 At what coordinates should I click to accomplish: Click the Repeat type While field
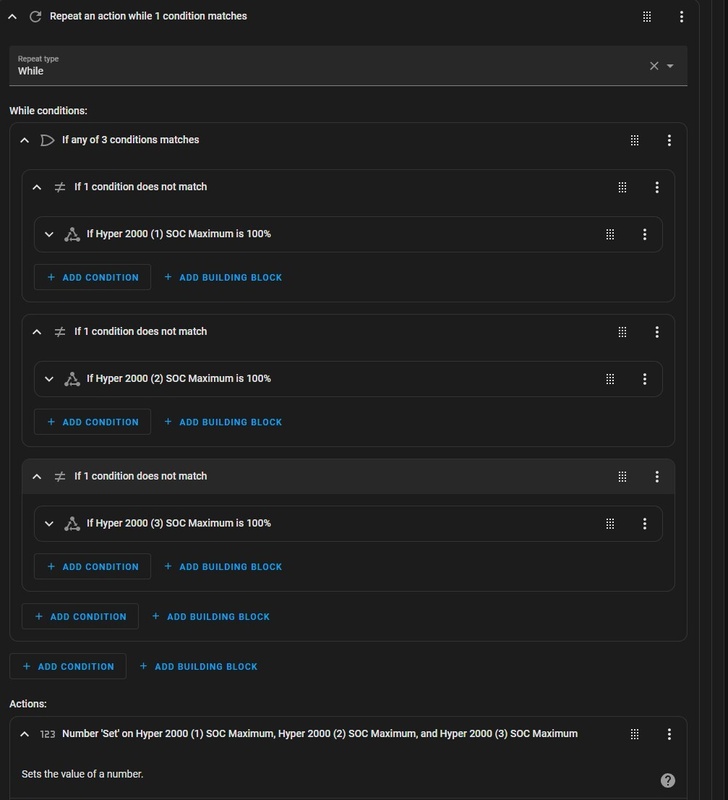[x=348, y=66]
